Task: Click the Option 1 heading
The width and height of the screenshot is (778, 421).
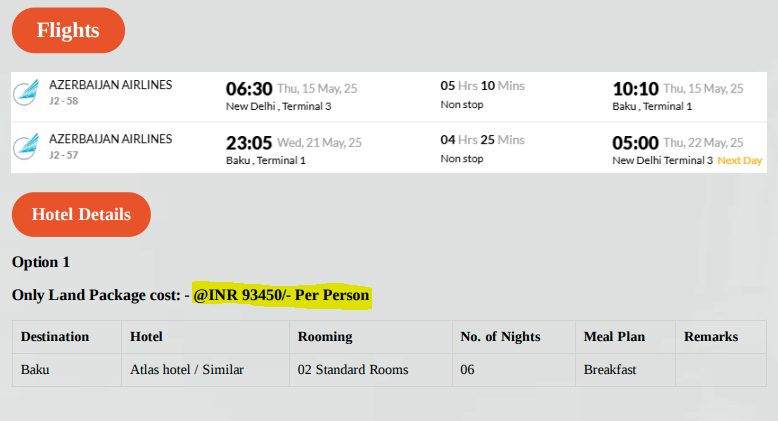Action: tap(41, 262)
